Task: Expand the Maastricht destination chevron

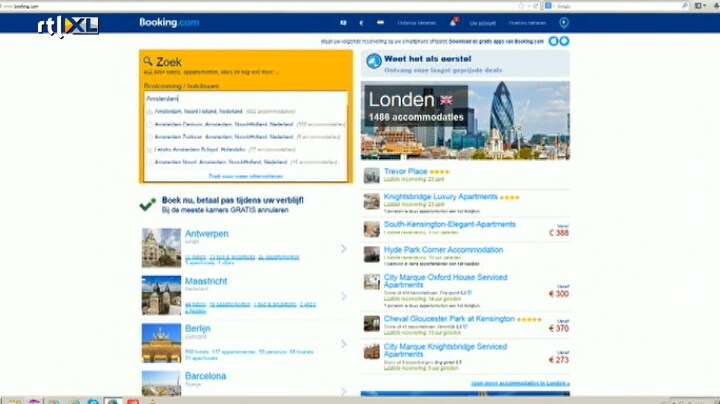Action: 343,296
